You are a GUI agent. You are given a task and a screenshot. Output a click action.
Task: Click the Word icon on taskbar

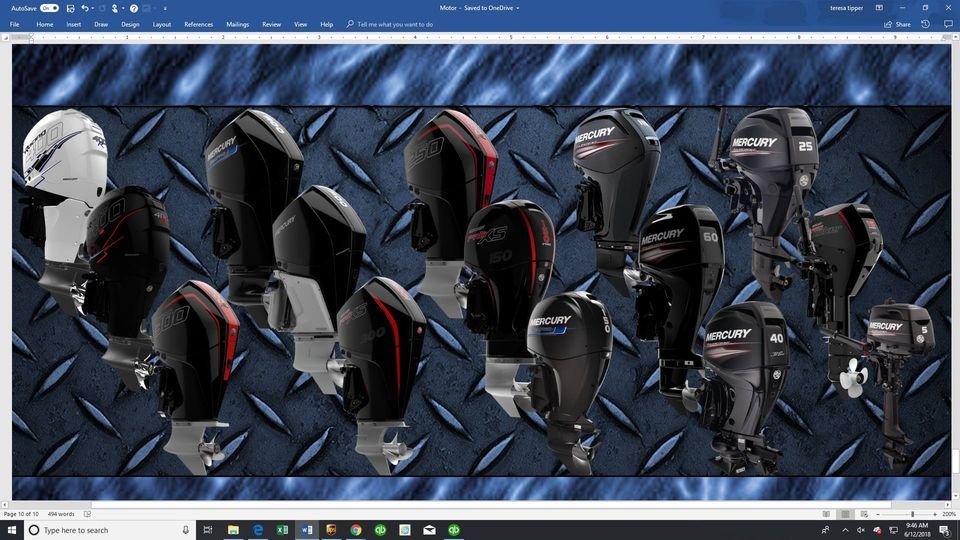point(307,530)
